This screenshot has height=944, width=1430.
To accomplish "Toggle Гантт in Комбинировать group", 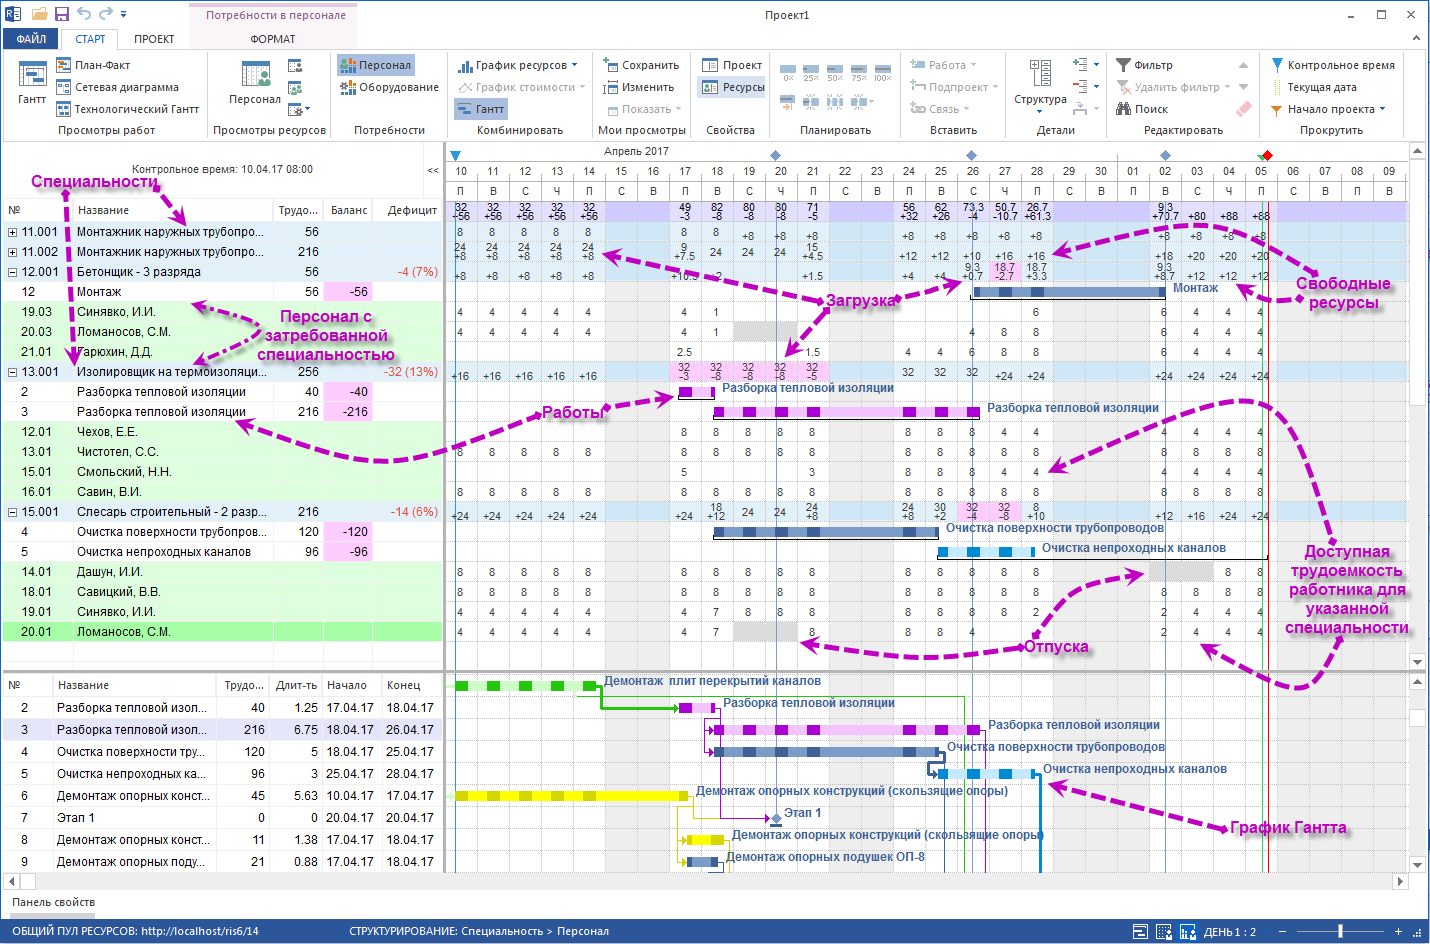I will click(481, 109).
